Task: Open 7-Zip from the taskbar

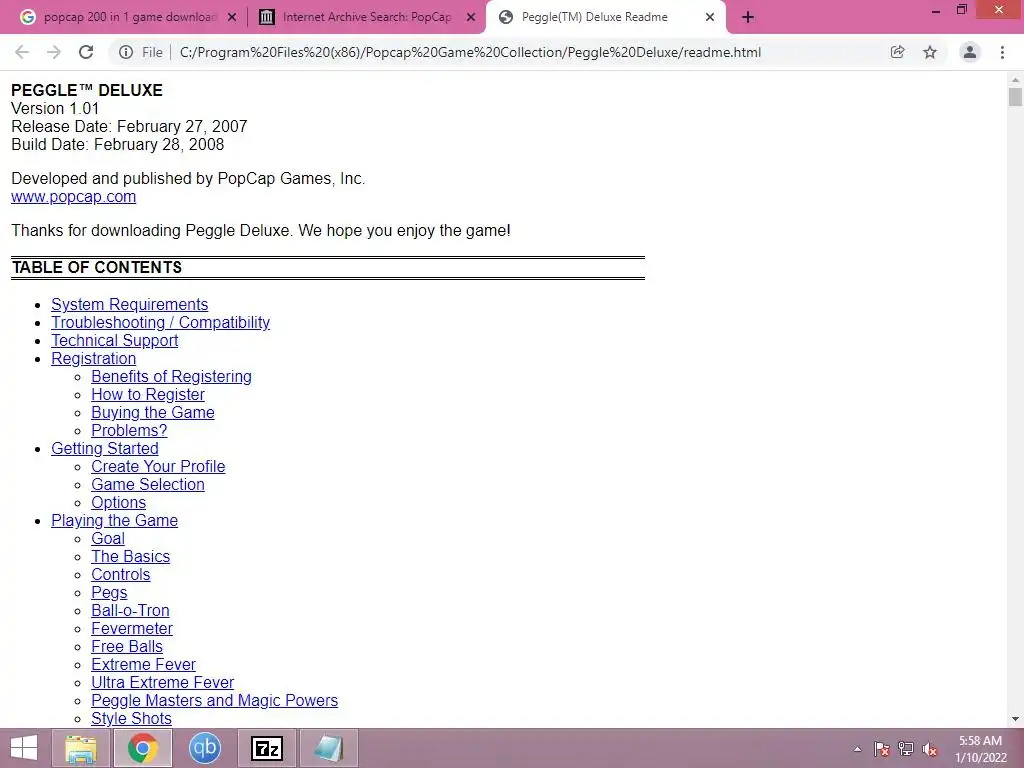Action: (x=266, y=748)
